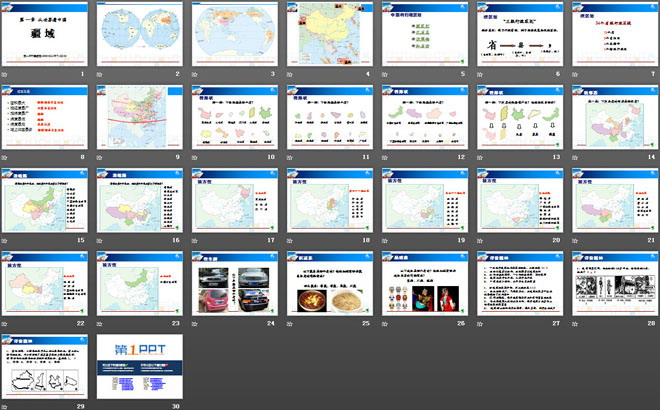This screenshot has height=410, width=660.
Task: Select slide 21 southwest-highlighted map thumbnail
Action: click(x=615, y=201)
